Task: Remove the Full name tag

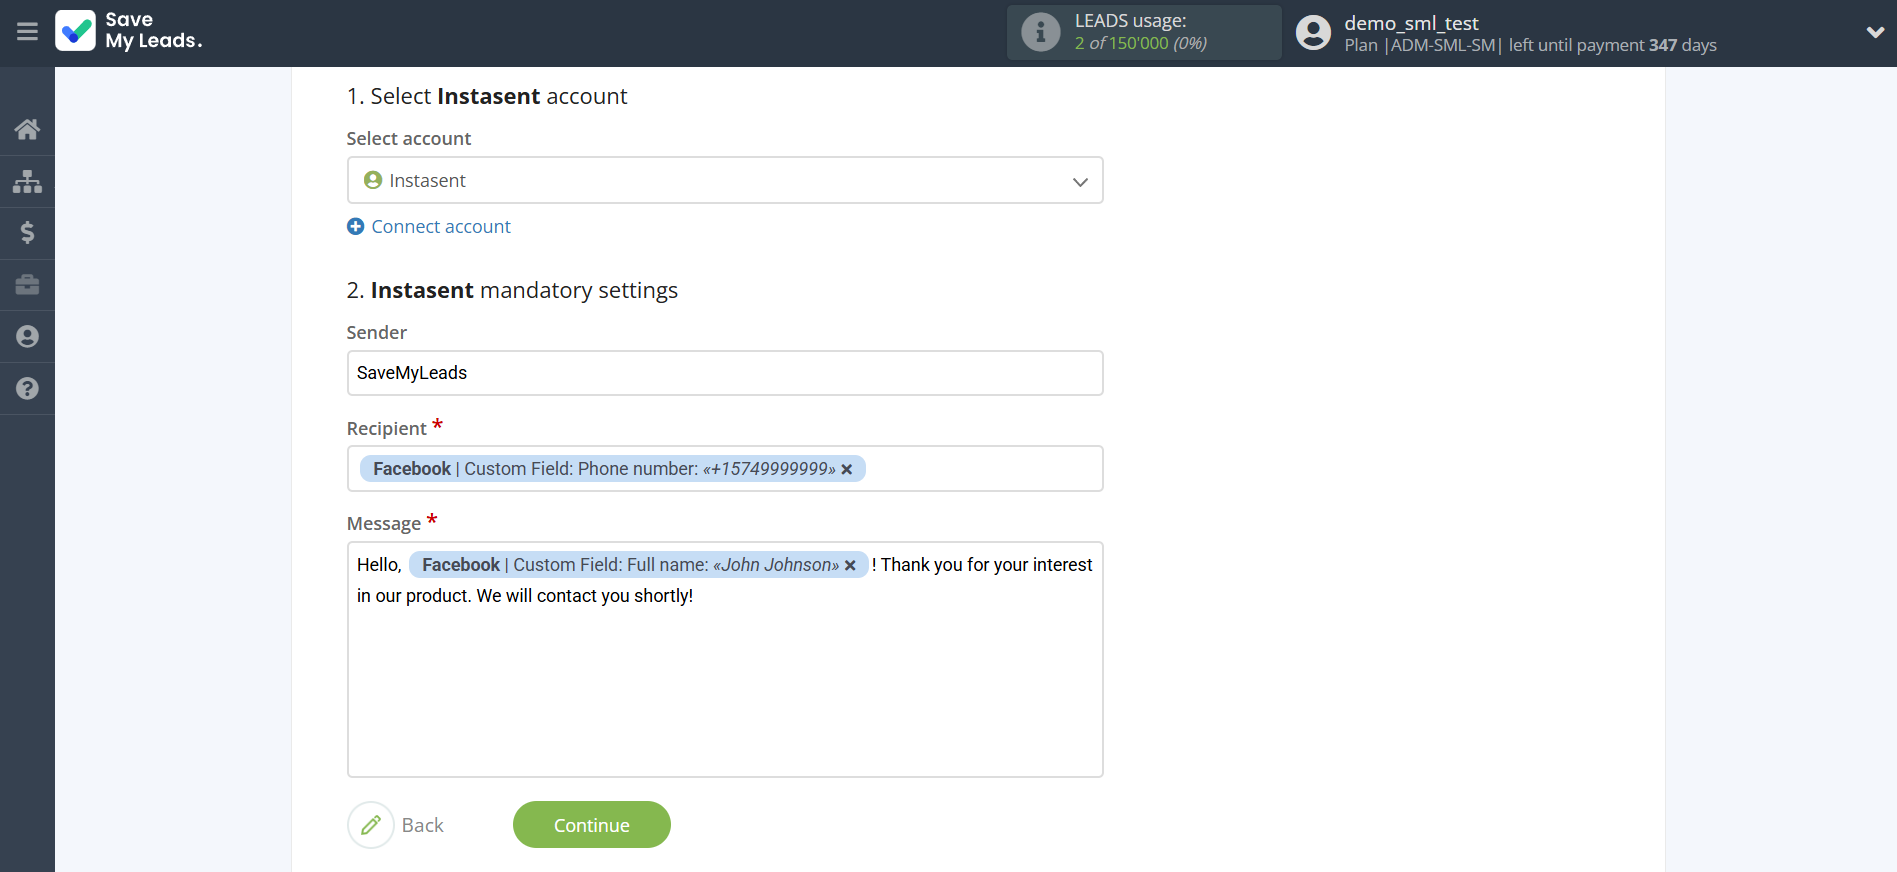Action: coord(850,566)
